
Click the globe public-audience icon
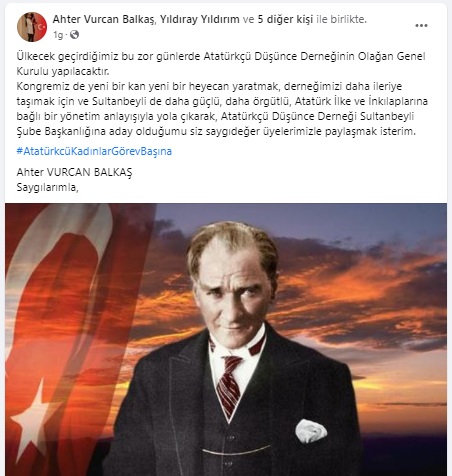pos(75,34)
